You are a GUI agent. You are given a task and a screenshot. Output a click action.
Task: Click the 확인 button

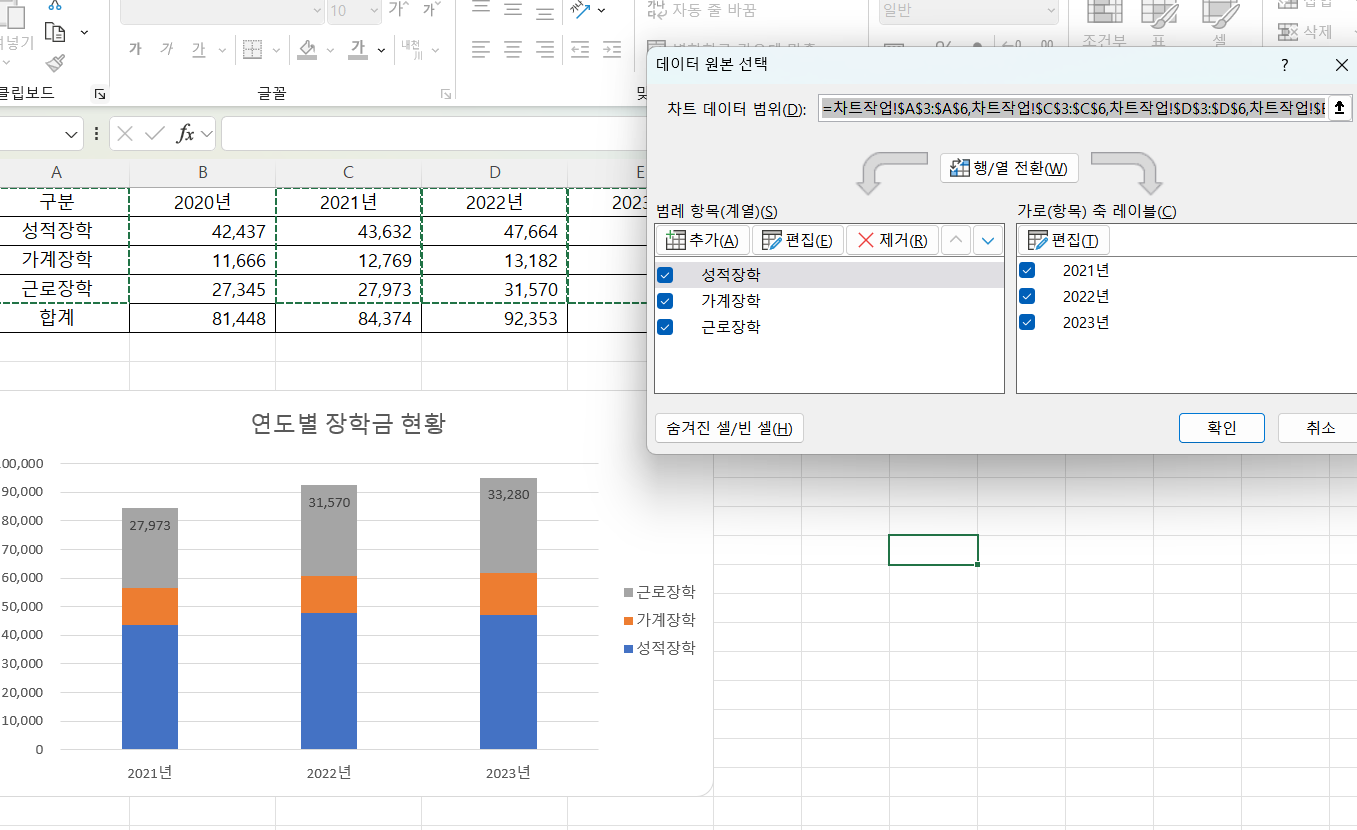(1221, 428)
